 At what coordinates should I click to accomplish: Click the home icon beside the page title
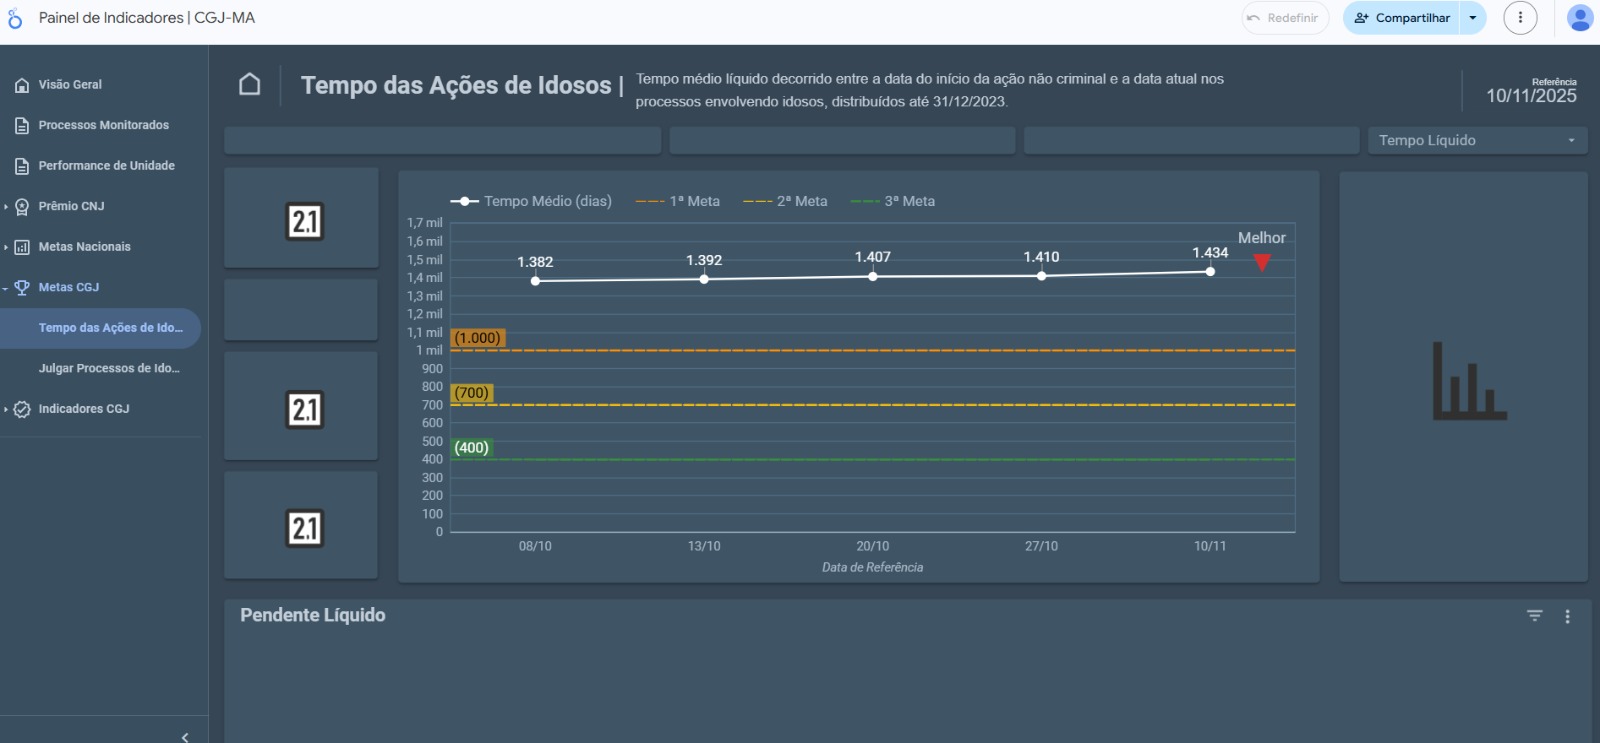(250, 85)
